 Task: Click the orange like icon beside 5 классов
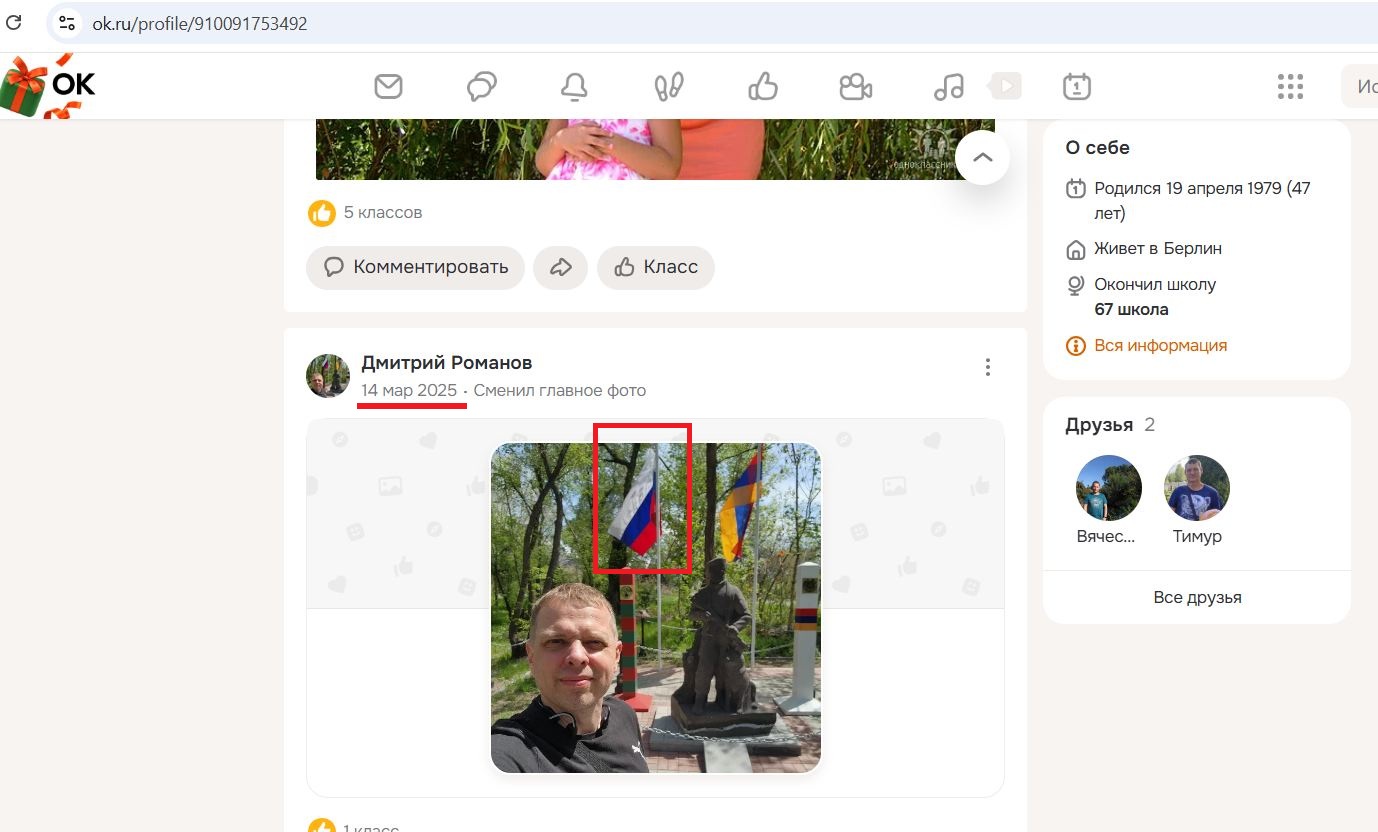[x=322, y=212]
